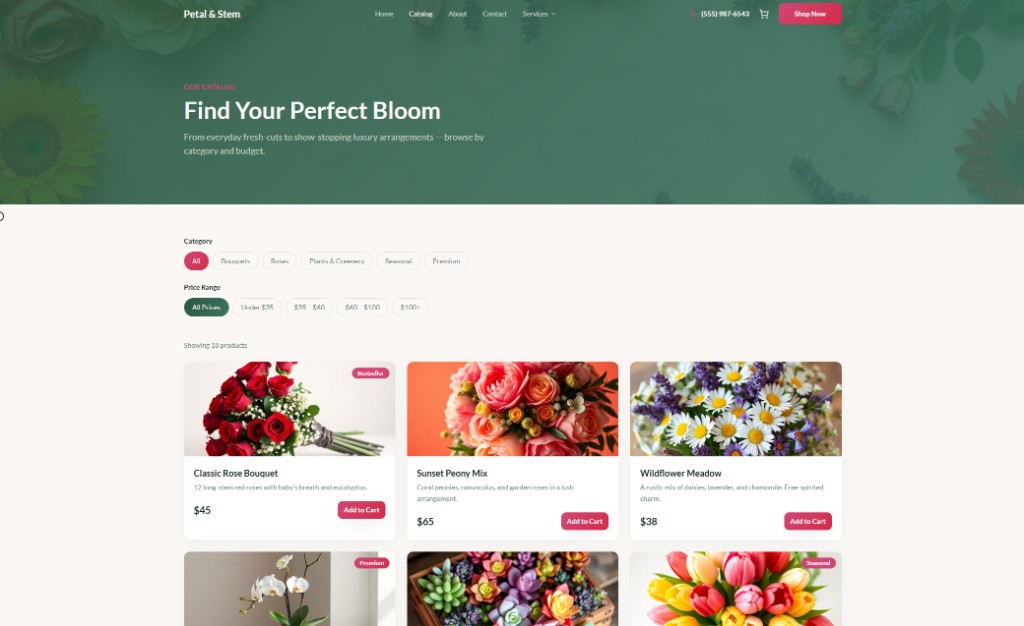Click the phone icon beside the number

[x=693, y=14]
